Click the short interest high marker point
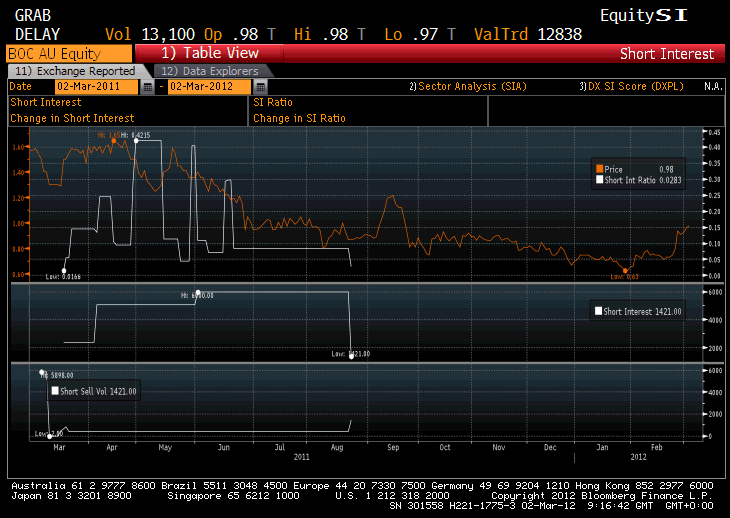Screen dimensions: 730x518 click(x=198, y=293)
